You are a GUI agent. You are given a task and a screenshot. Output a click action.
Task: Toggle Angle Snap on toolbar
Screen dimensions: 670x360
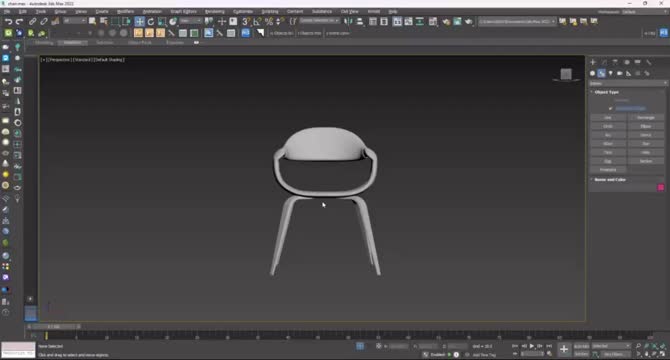[x=257, y=21]
